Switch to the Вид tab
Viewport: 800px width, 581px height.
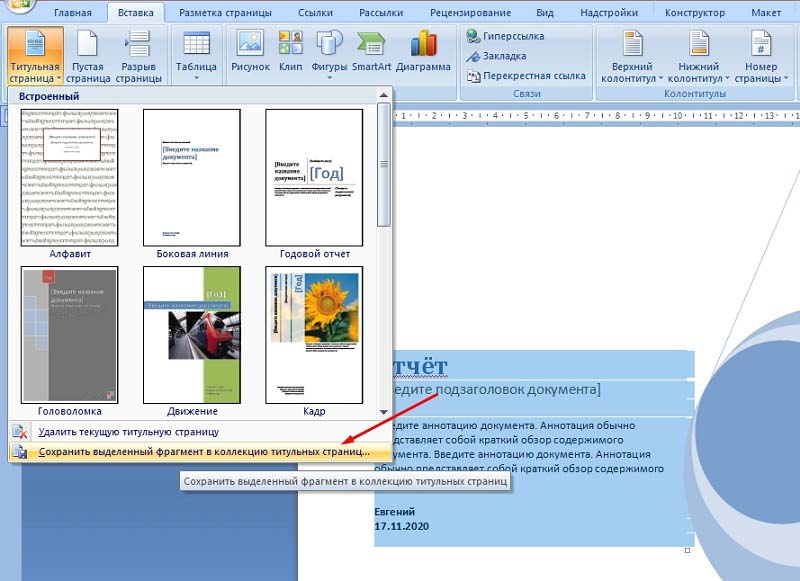(x=544, y=13)
